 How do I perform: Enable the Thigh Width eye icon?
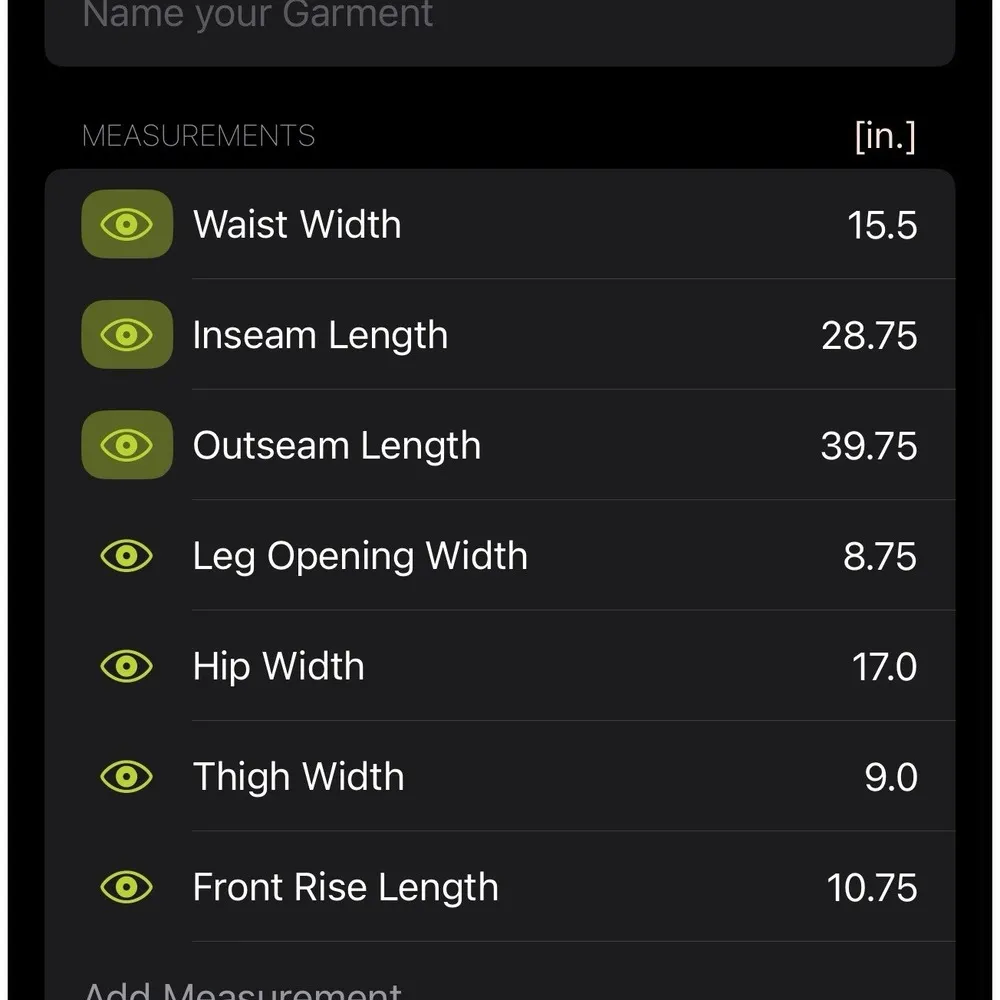point(127,776)
